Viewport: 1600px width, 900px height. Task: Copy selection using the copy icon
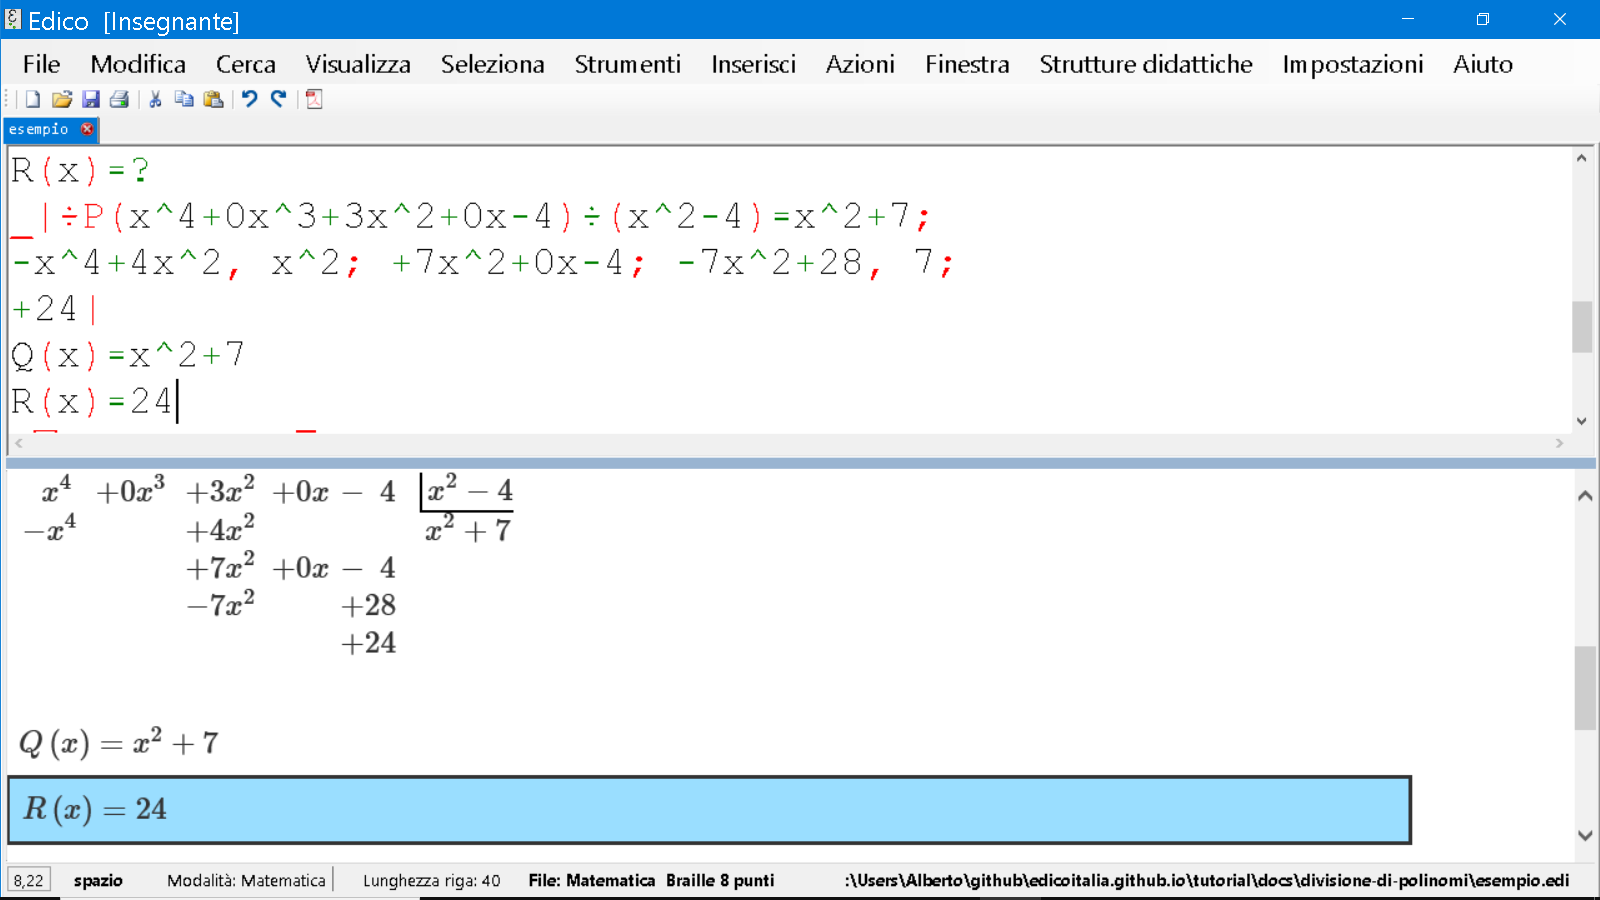pyautogui.click(x=184, y=99)
